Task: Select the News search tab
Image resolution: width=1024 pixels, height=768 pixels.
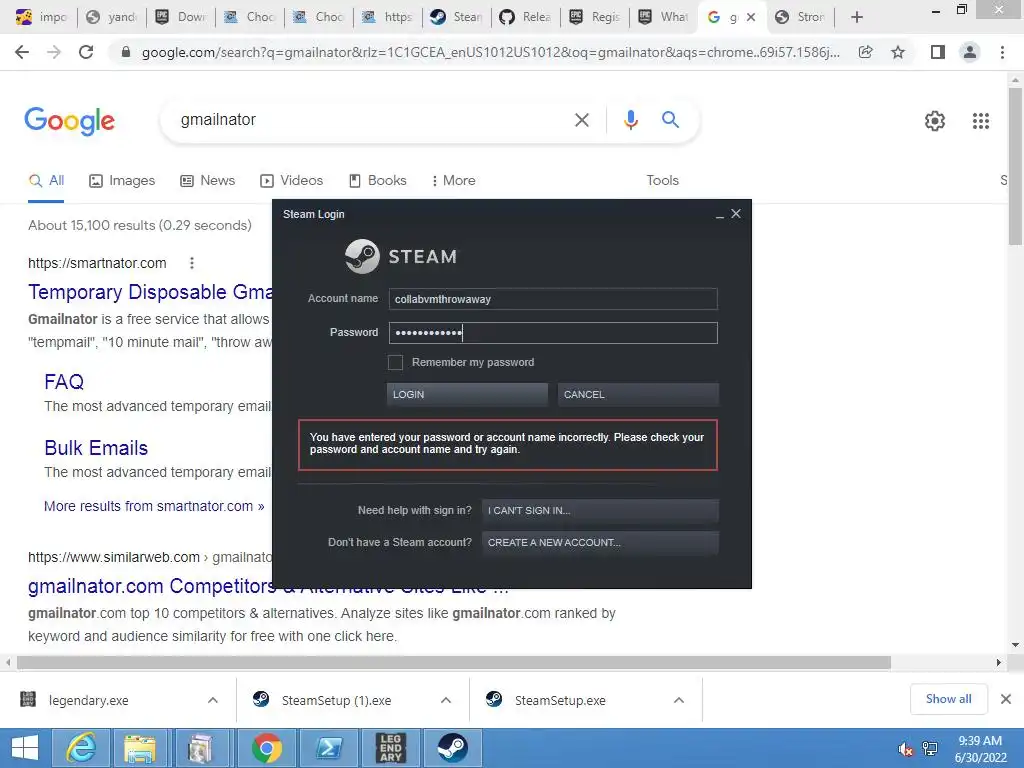Action: (x=208, y=181)
